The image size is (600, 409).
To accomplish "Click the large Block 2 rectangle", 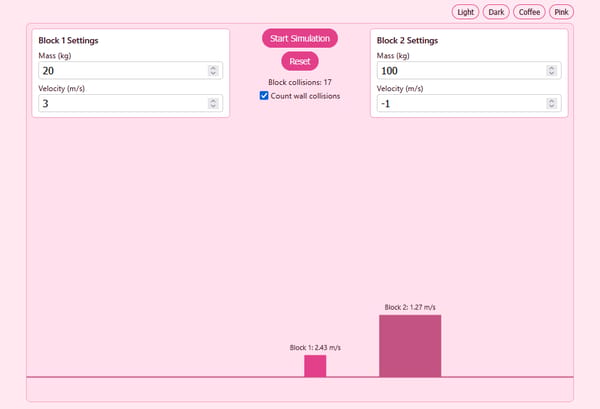I will tap(410, 346).
